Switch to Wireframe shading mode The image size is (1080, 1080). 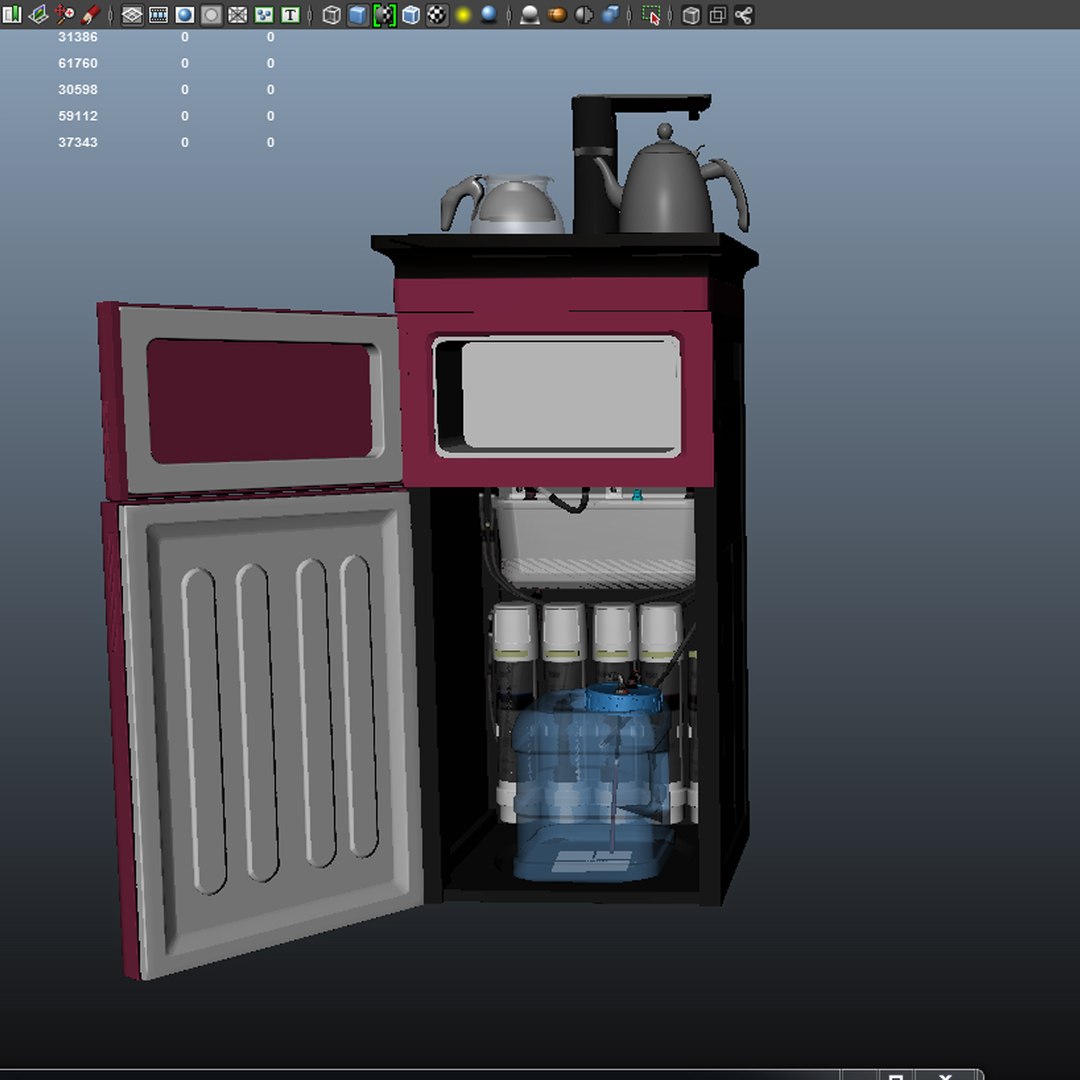click(331, 14)
